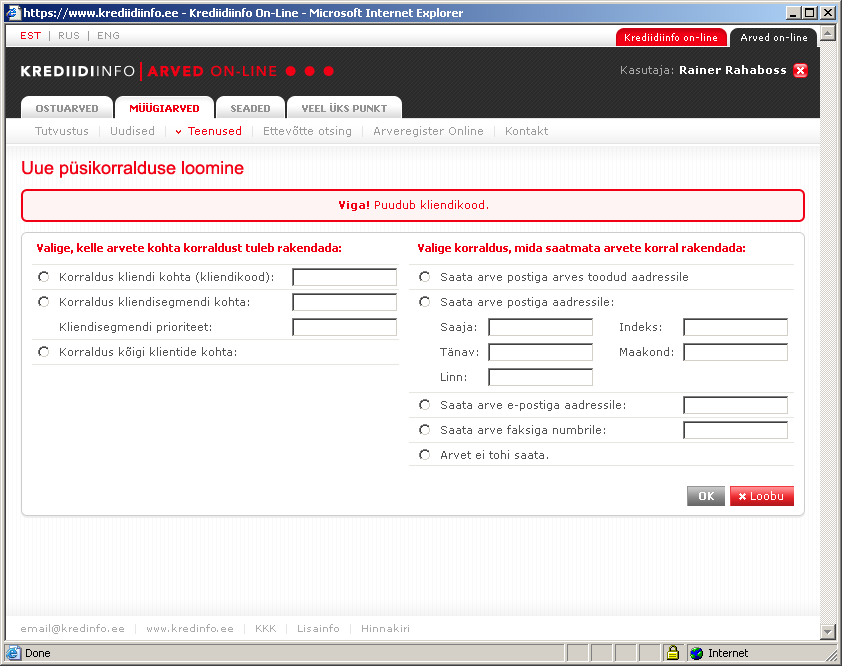
Task: Maximize the Internet Explorer window
Action: tap(810, 12)
